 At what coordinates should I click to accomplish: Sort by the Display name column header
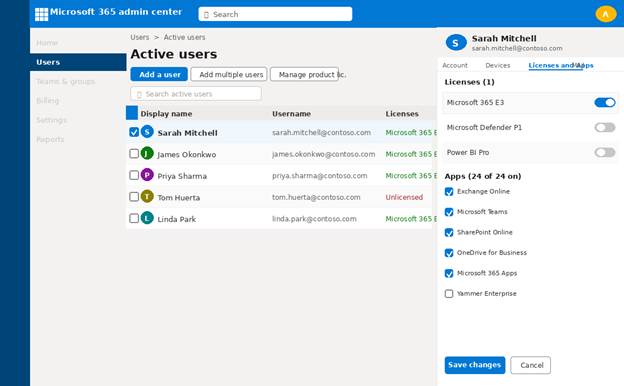click(166, 114)
